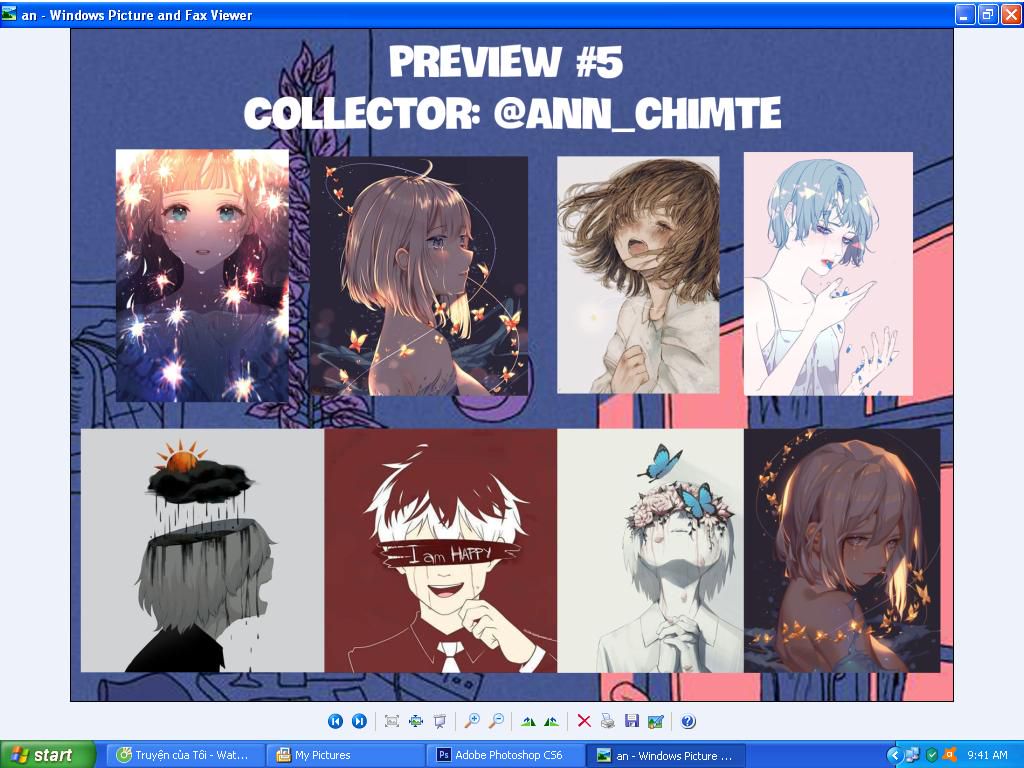Screen dimensions: 1024x768
Task: Open the green shield security tray icon
Action: pos(932,755)
